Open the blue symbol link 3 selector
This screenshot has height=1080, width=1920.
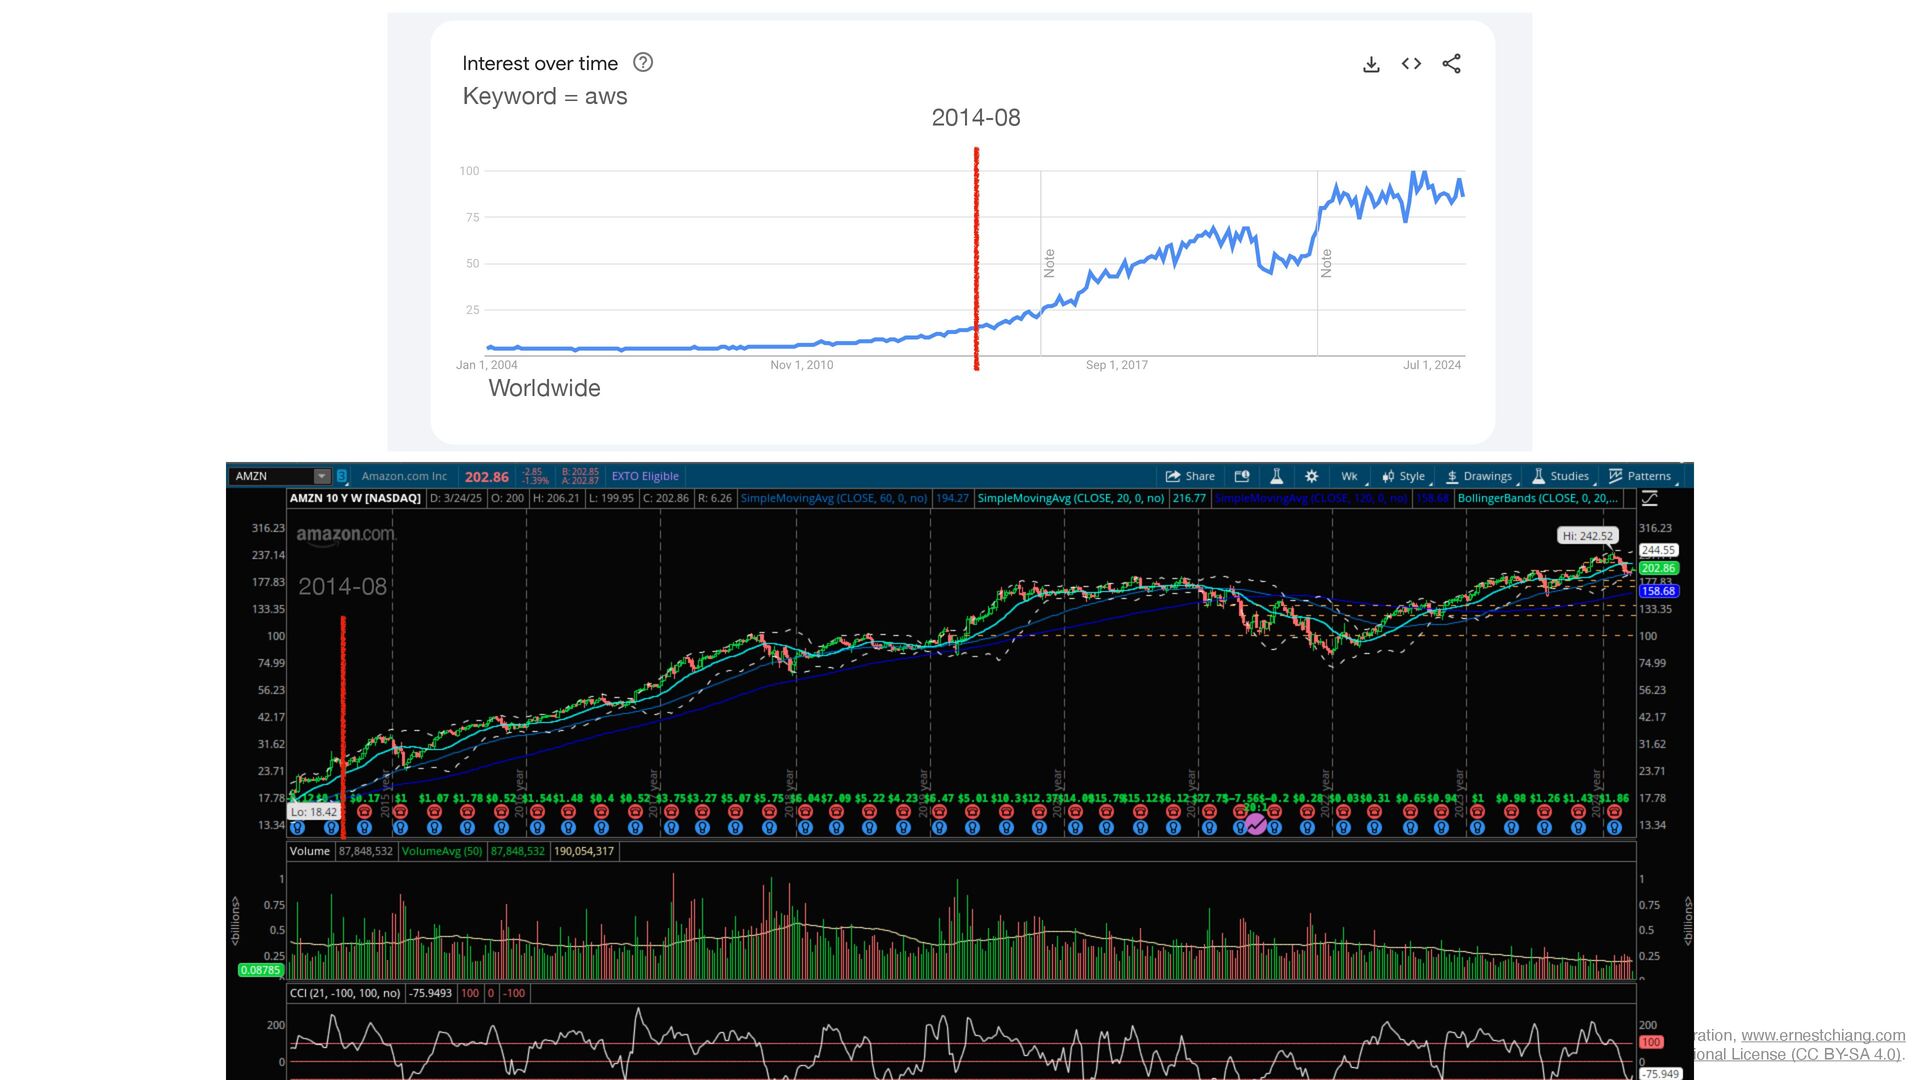click(342, 476)
